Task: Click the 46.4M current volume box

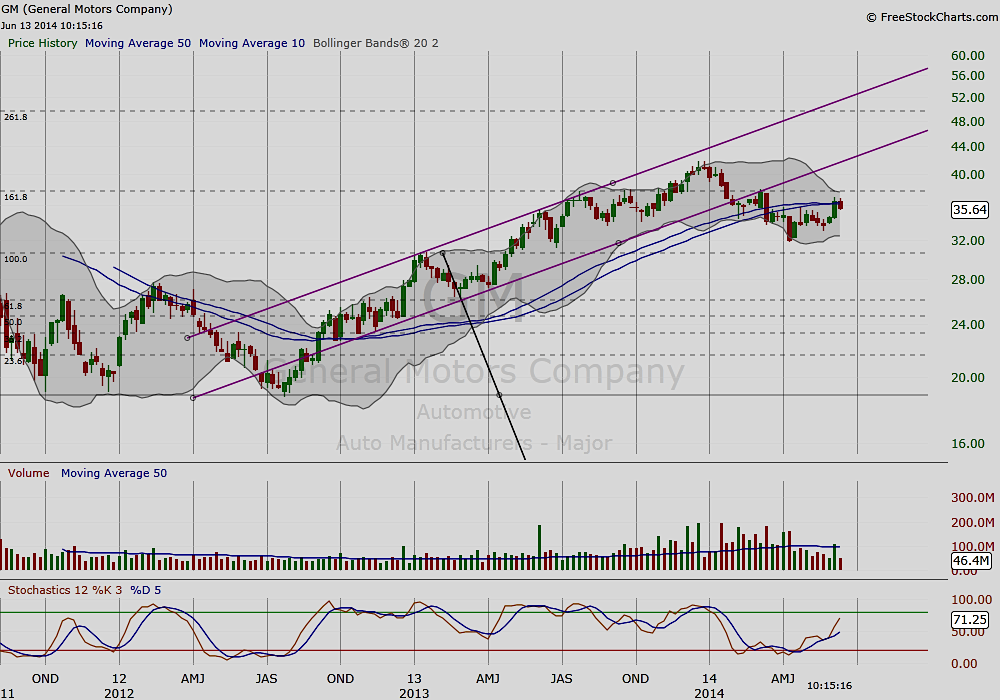Action: [971, 560]
